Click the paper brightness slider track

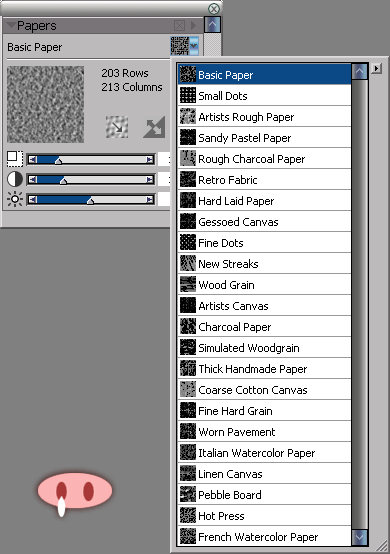91,200
